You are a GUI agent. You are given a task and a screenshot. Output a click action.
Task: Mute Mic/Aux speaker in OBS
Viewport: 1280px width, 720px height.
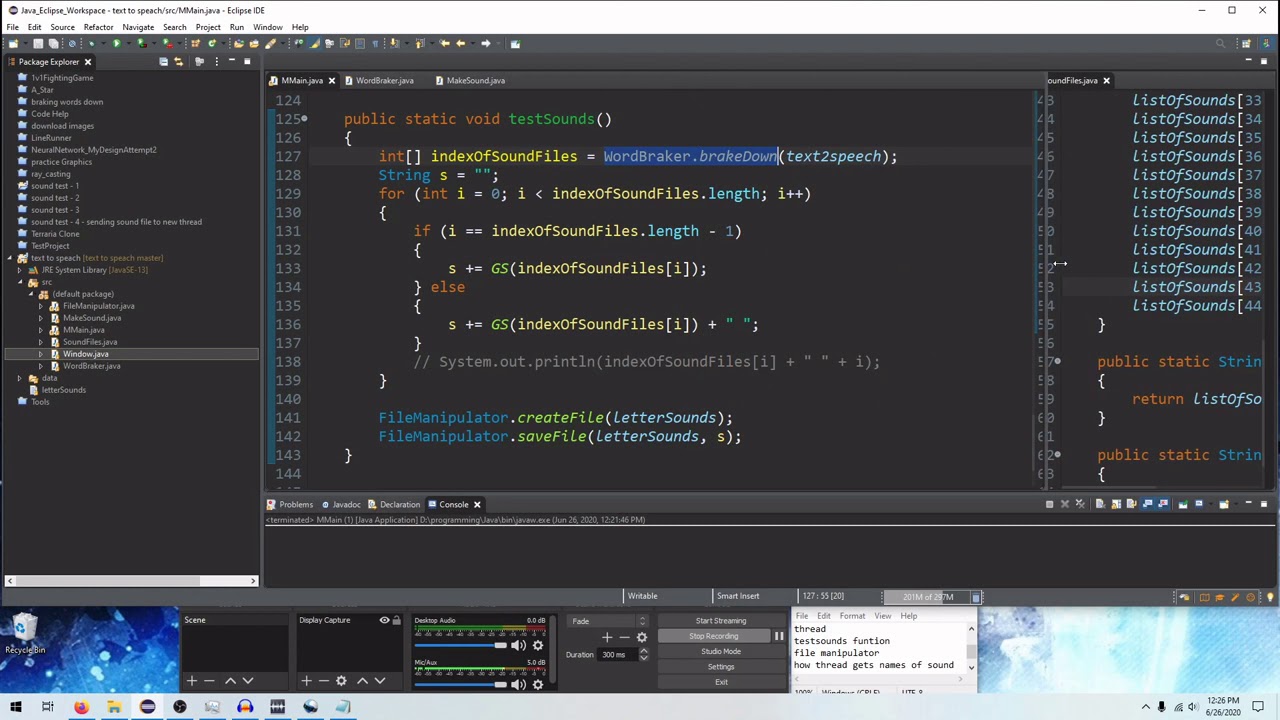click(x=519, y=684)
